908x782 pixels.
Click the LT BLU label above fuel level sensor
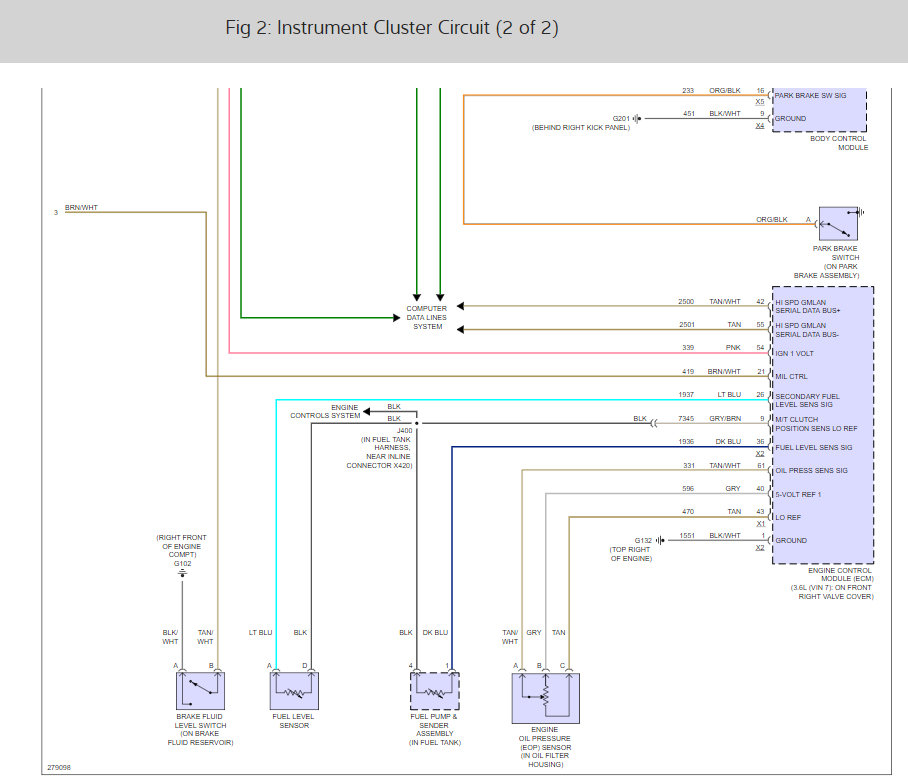click(261, 633)
